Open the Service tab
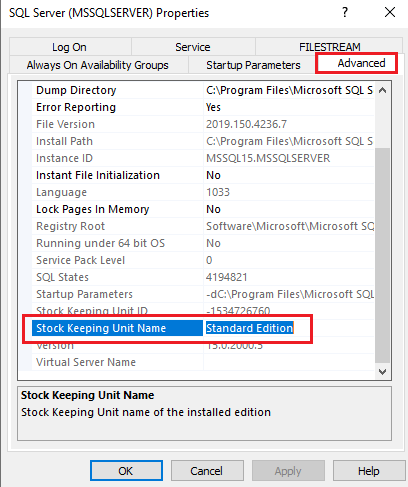 pyautogui.click(x=193, y=47)
